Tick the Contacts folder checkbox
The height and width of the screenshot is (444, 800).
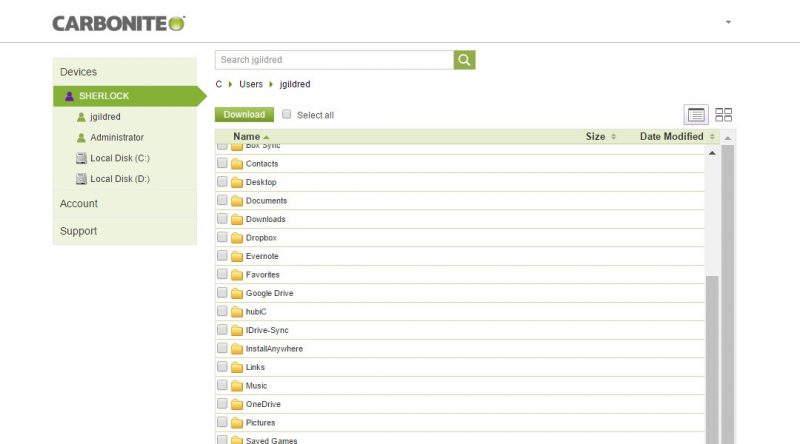(222, 163)
